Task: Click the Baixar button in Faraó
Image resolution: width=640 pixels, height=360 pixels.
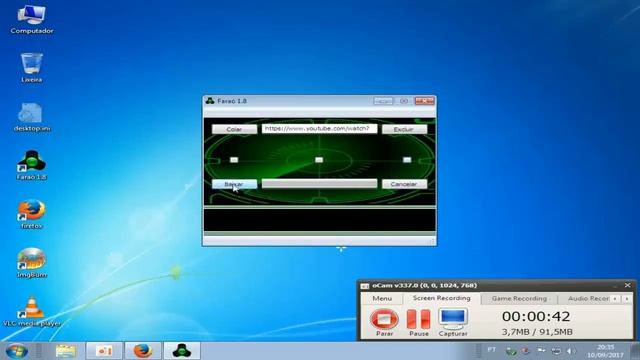Action: click(x=234, y=184)
